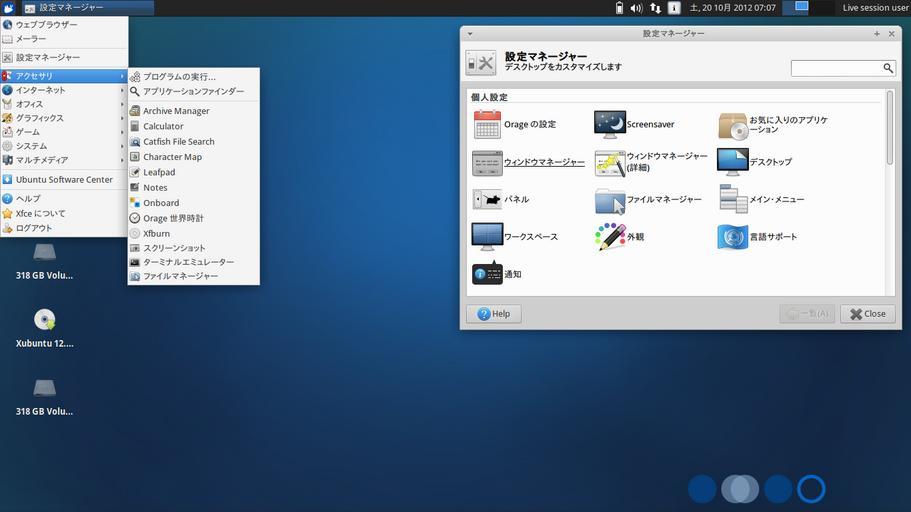
Task: Open the Xubuntu disc icon on the desktop
Action: tap(44, 320)
